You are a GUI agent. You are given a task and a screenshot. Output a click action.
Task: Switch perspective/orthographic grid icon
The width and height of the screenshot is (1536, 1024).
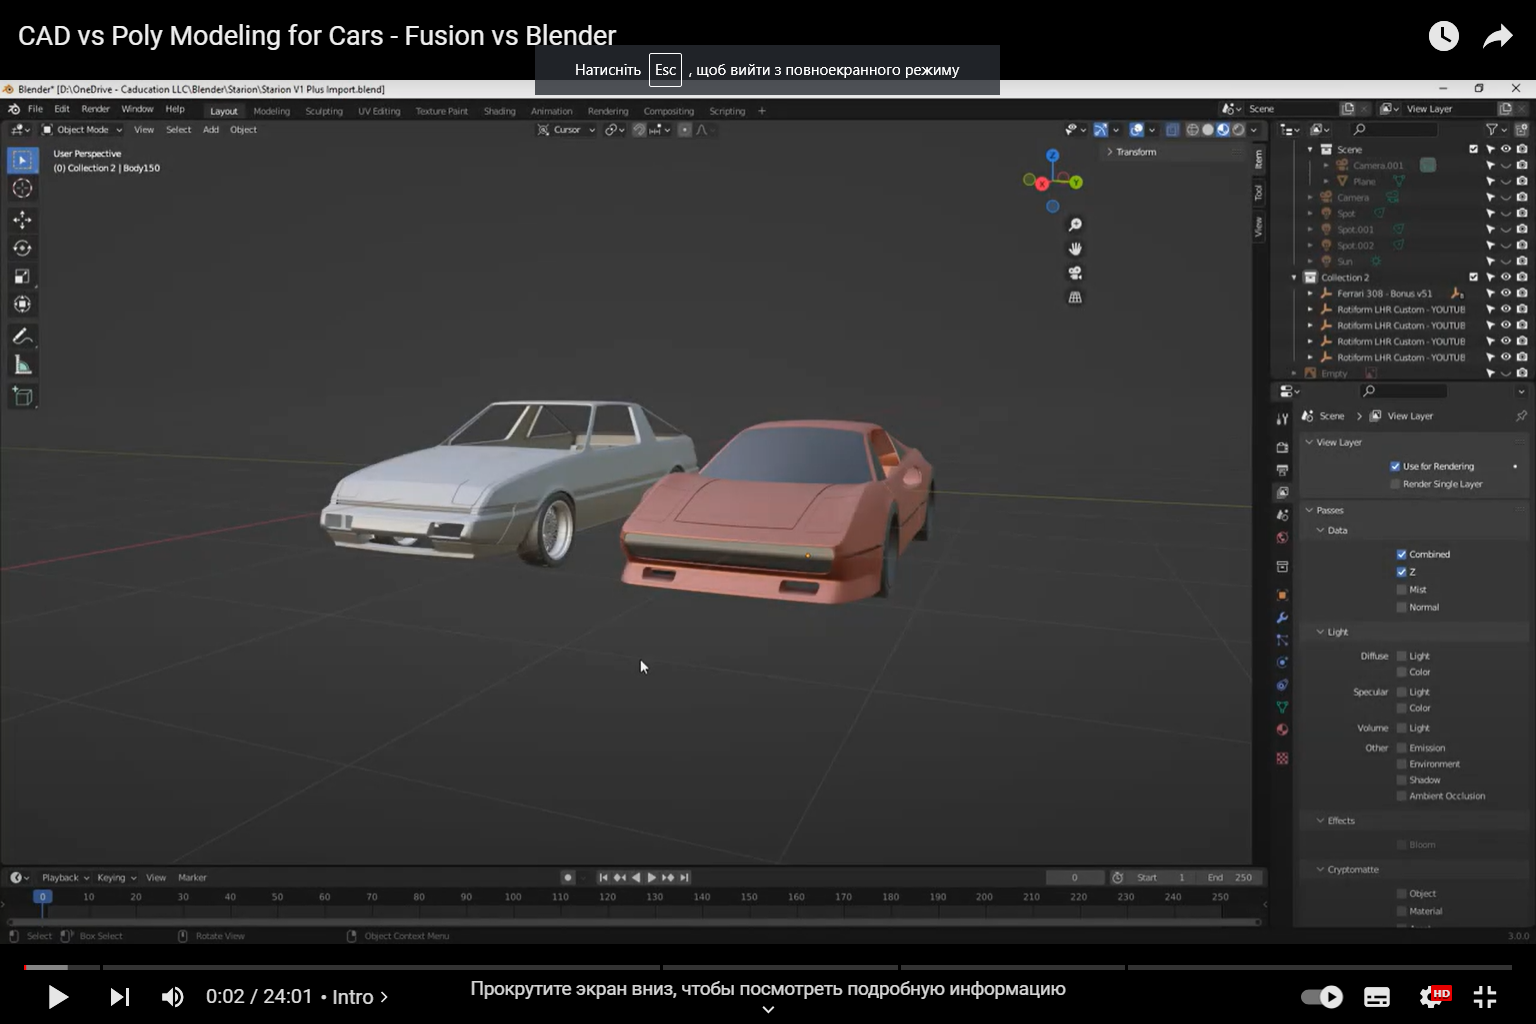1075,297
